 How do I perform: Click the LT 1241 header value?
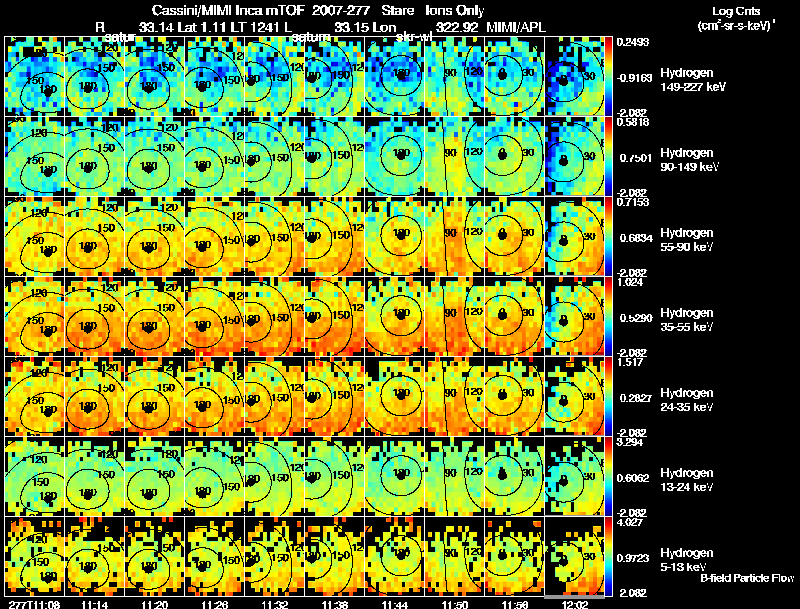(x=254, y=27)
